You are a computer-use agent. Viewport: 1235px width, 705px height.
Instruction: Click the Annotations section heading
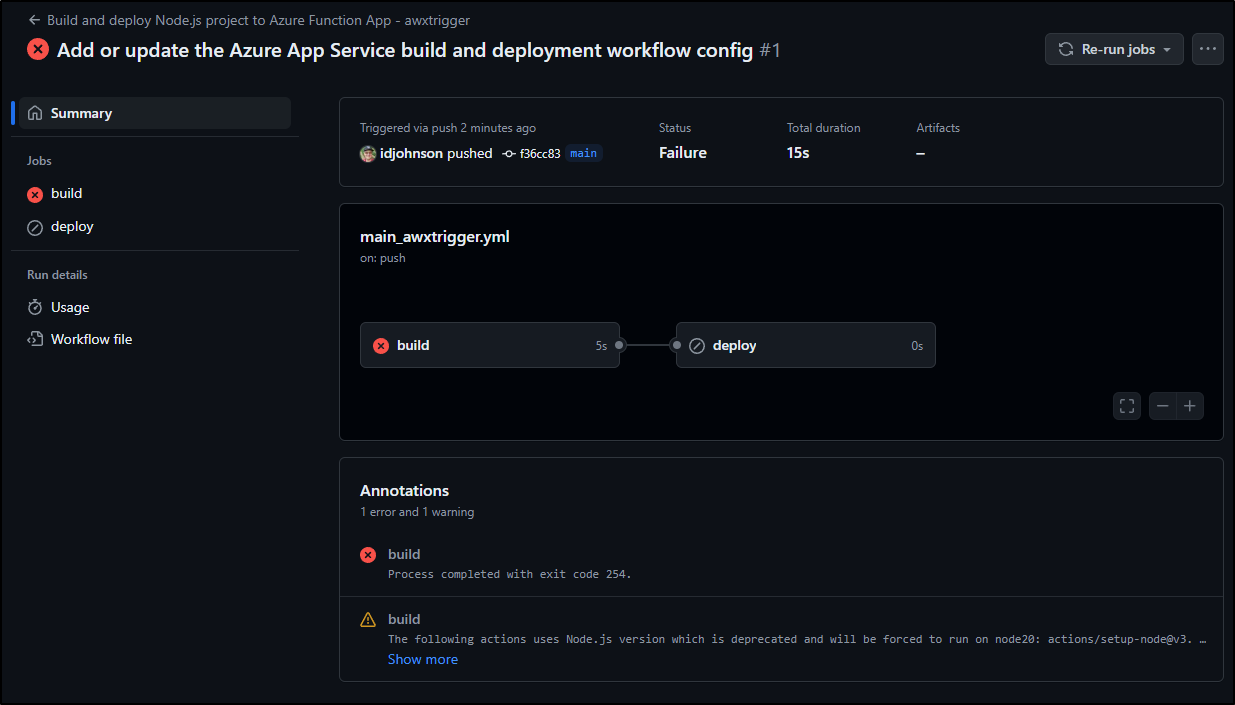coord(405,490)
